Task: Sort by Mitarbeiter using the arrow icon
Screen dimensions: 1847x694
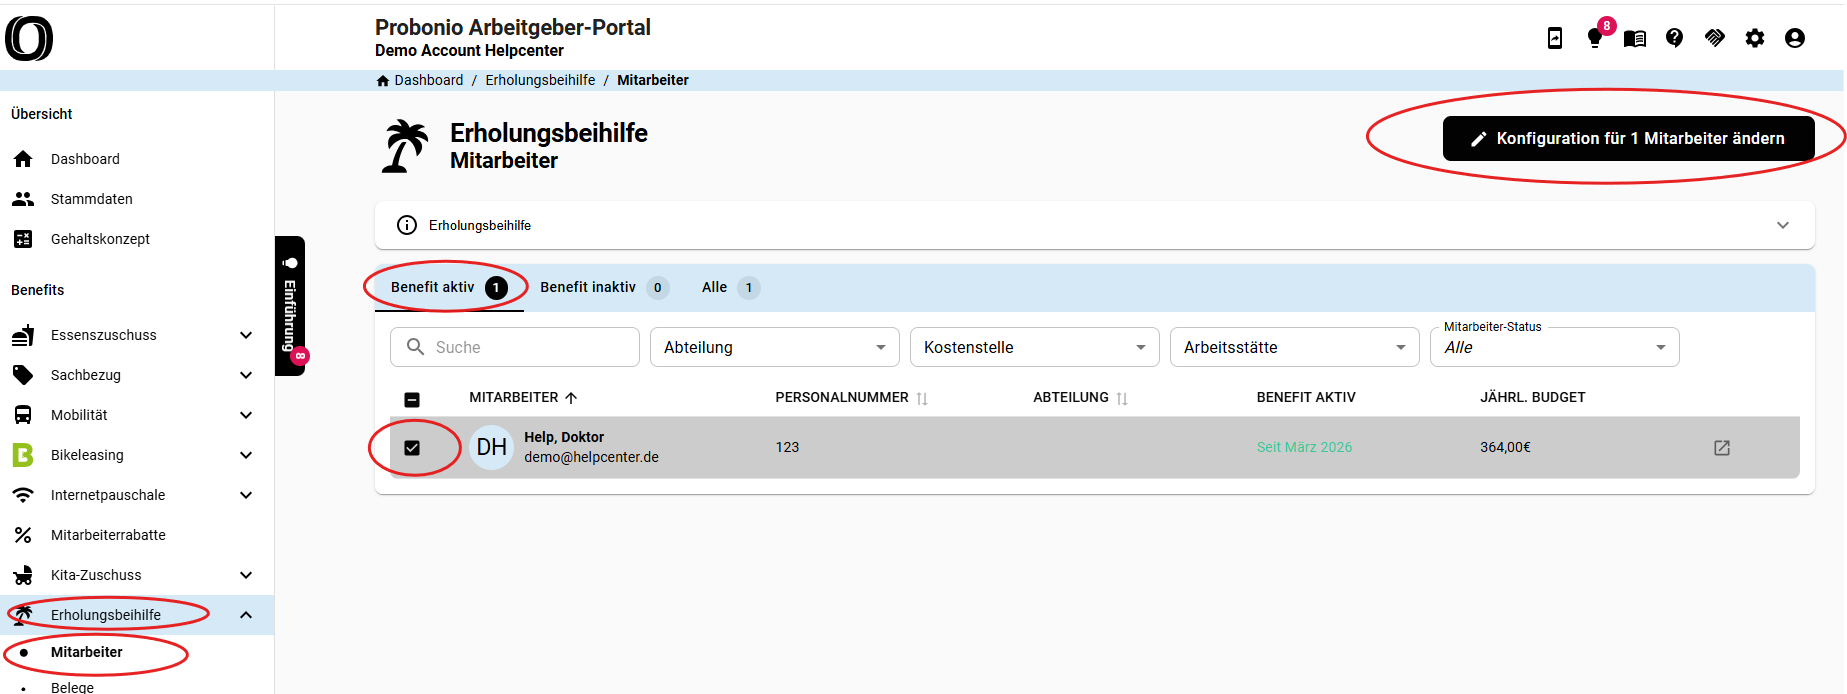Action: (571, 398)
